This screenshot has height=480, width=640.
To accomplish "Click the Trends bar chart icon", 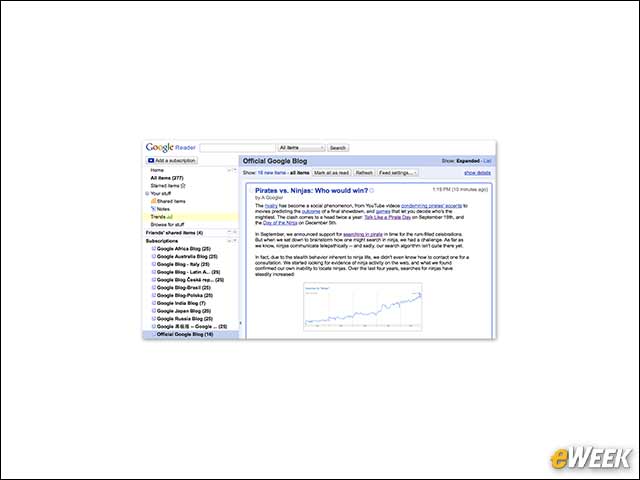I will (169, 217).
